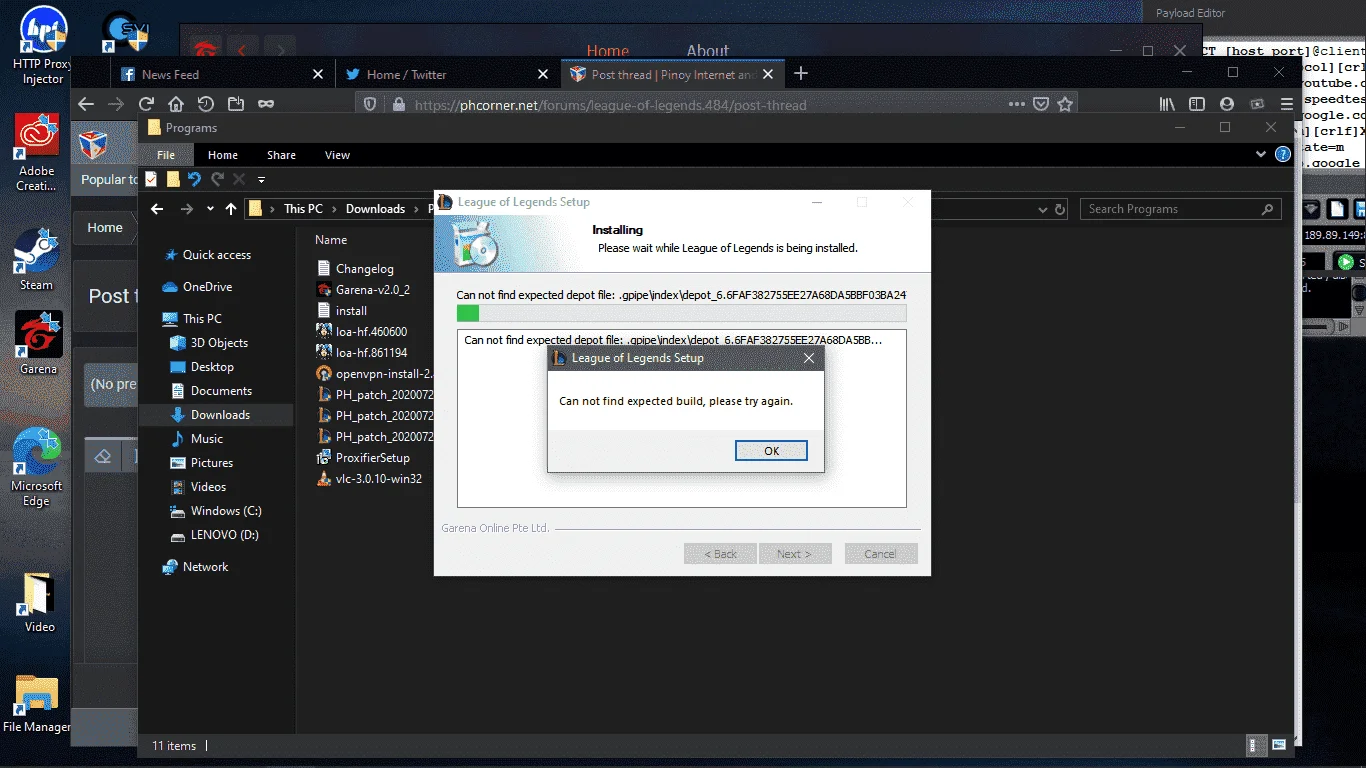The width and height of the screenshot is (1366, 768).
Task: Open the breadcrumb arrow after This PC
Action: point(335,209)
